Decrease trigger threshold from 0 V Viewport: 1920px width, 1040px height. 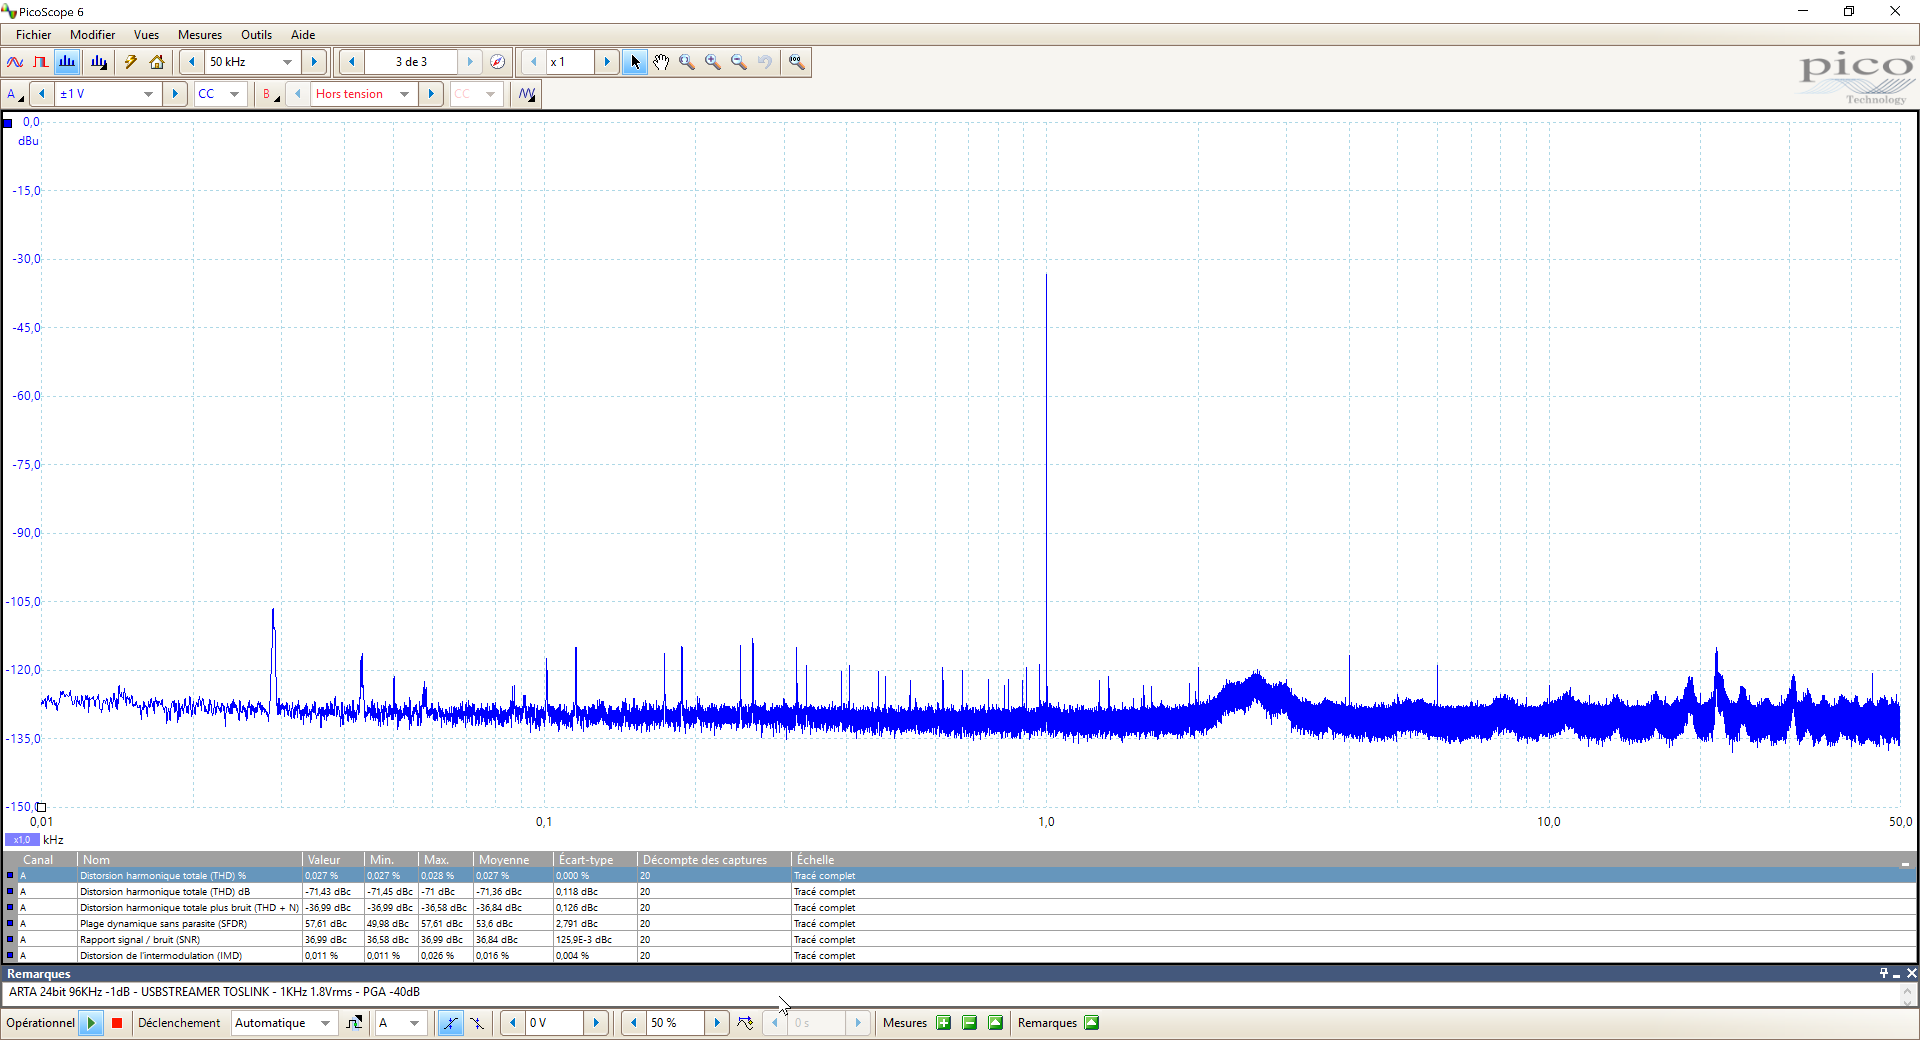click(513, 1023)
